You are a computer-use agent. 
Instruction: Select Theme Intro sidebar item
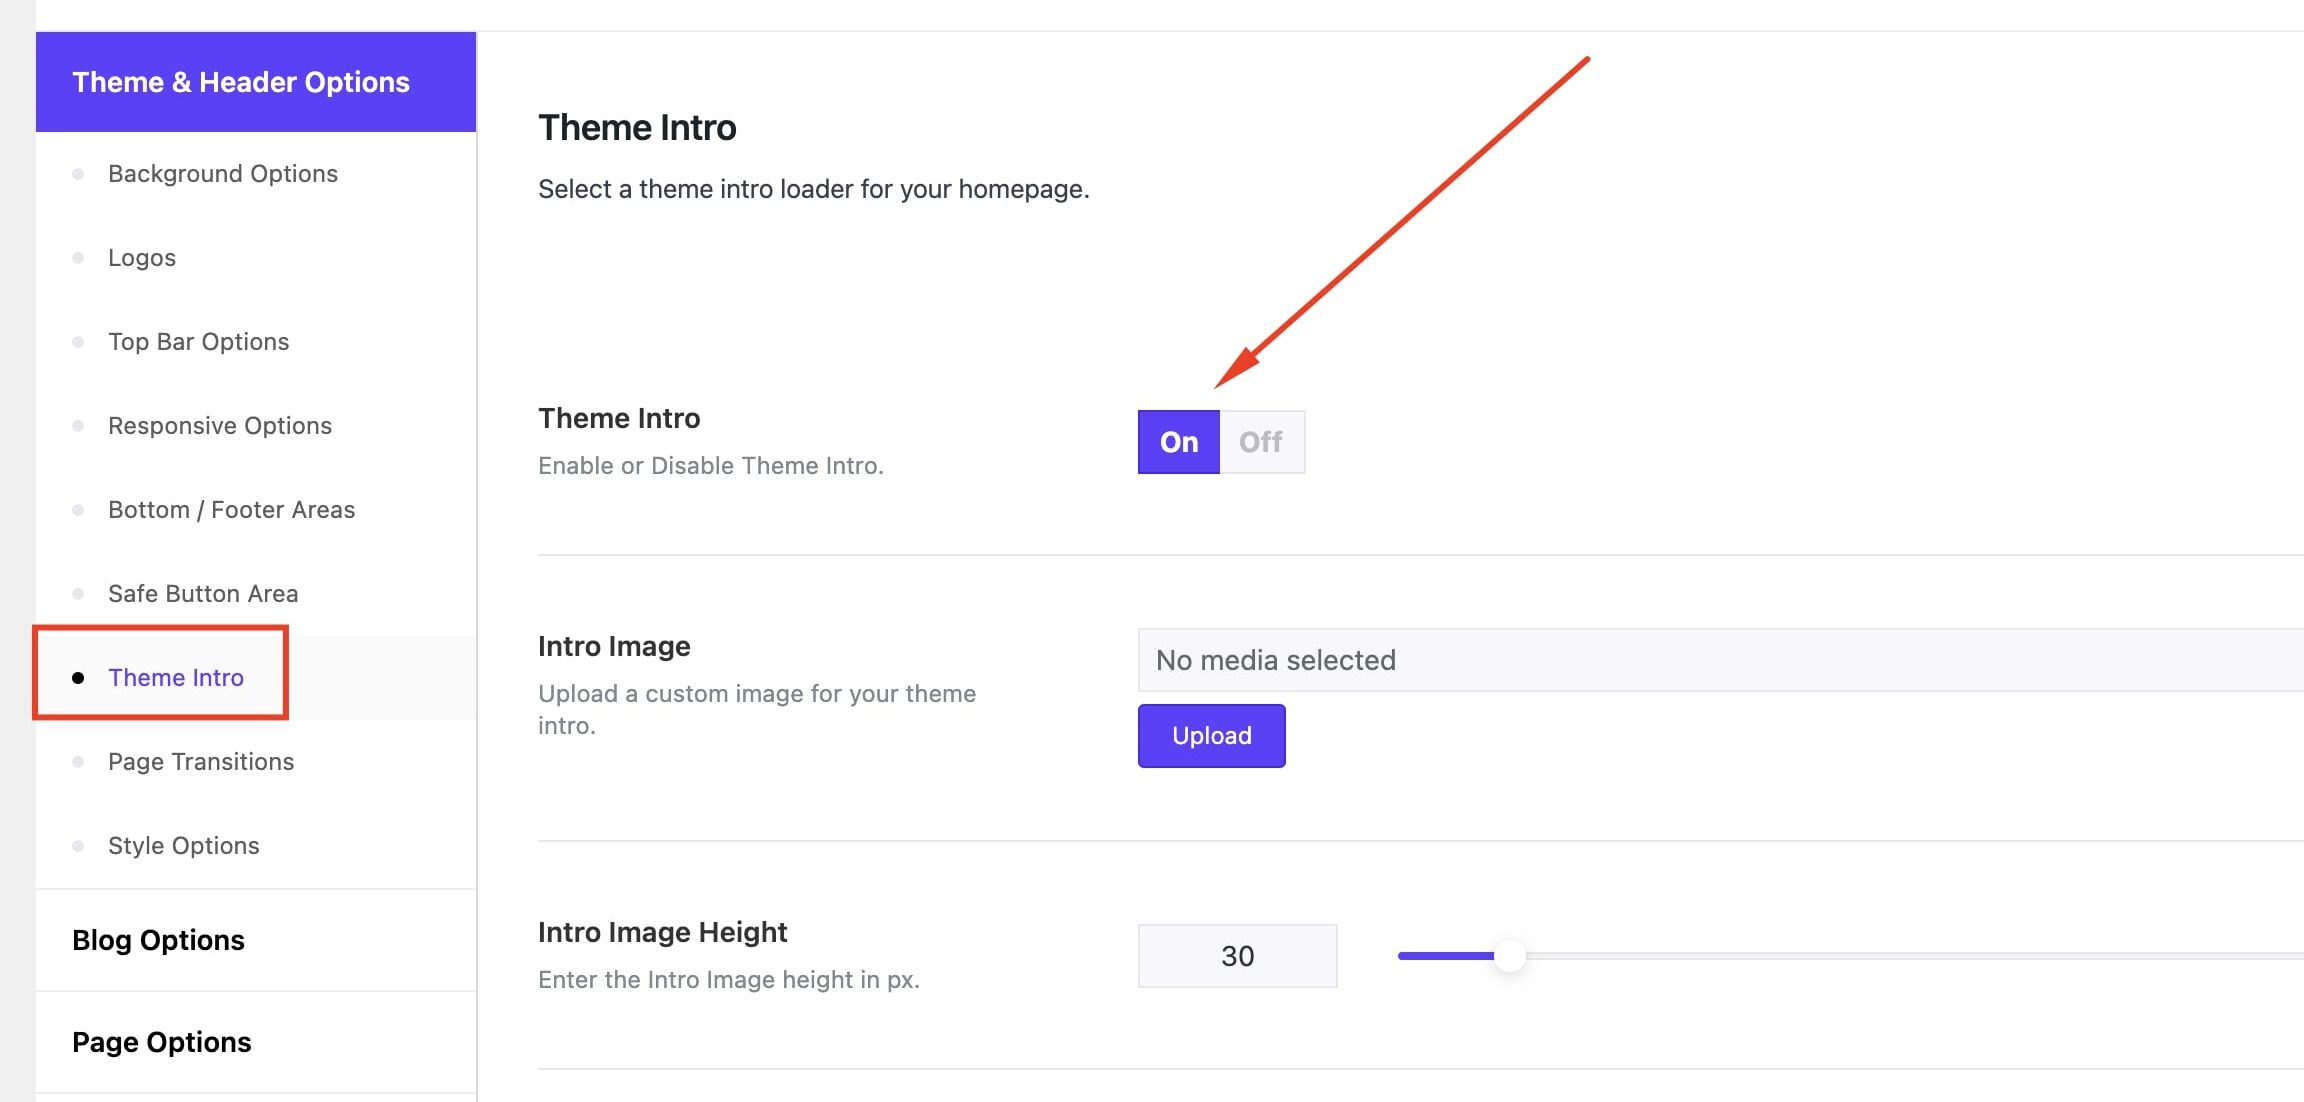[176, 678]
